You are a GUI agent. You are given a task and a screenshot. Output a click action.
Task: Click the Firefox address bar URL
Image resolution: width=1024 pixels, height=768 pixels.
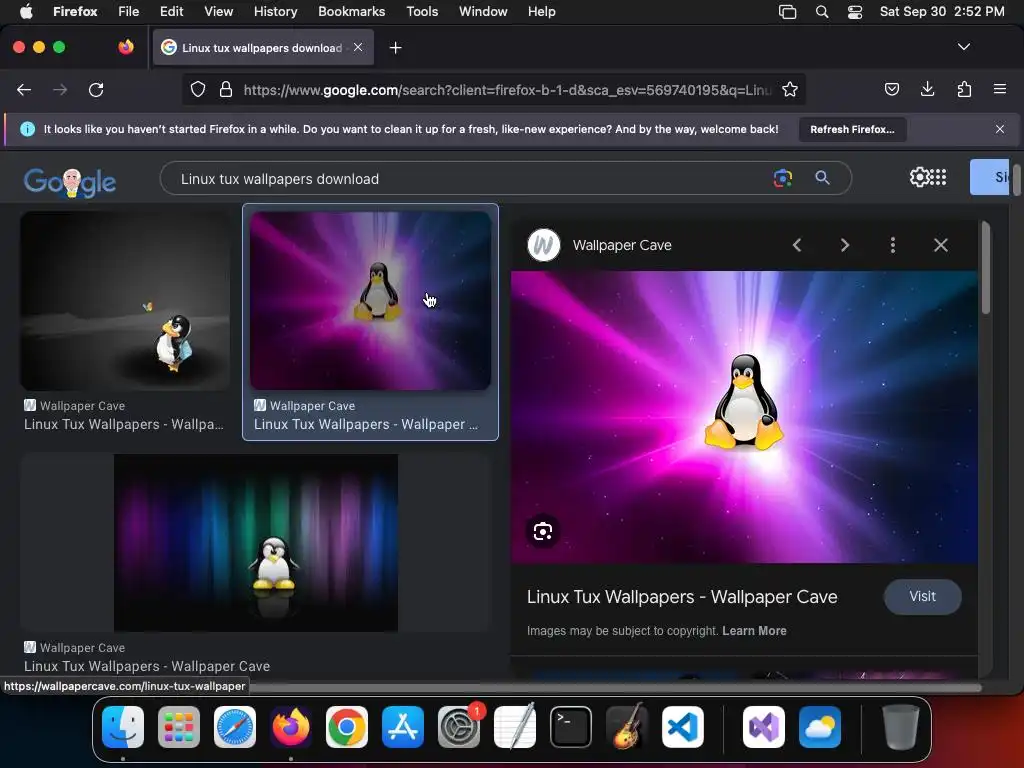(x=507, y=89)
